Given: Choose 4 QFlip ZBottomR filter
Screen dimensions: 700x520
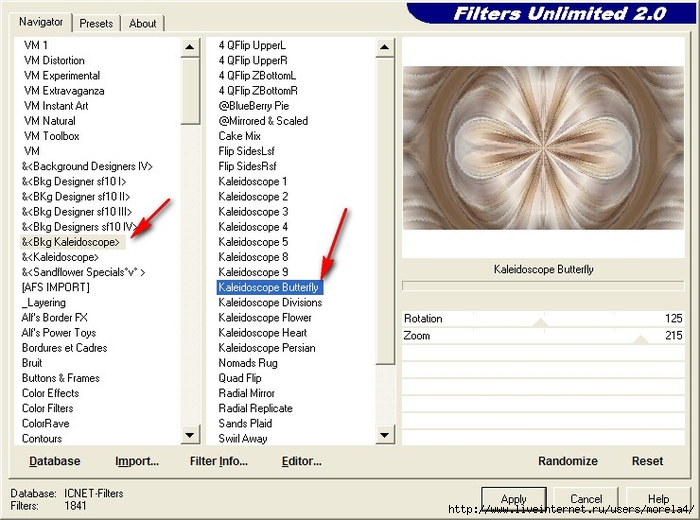Looking at the screenshot, I should coord(258,91).
